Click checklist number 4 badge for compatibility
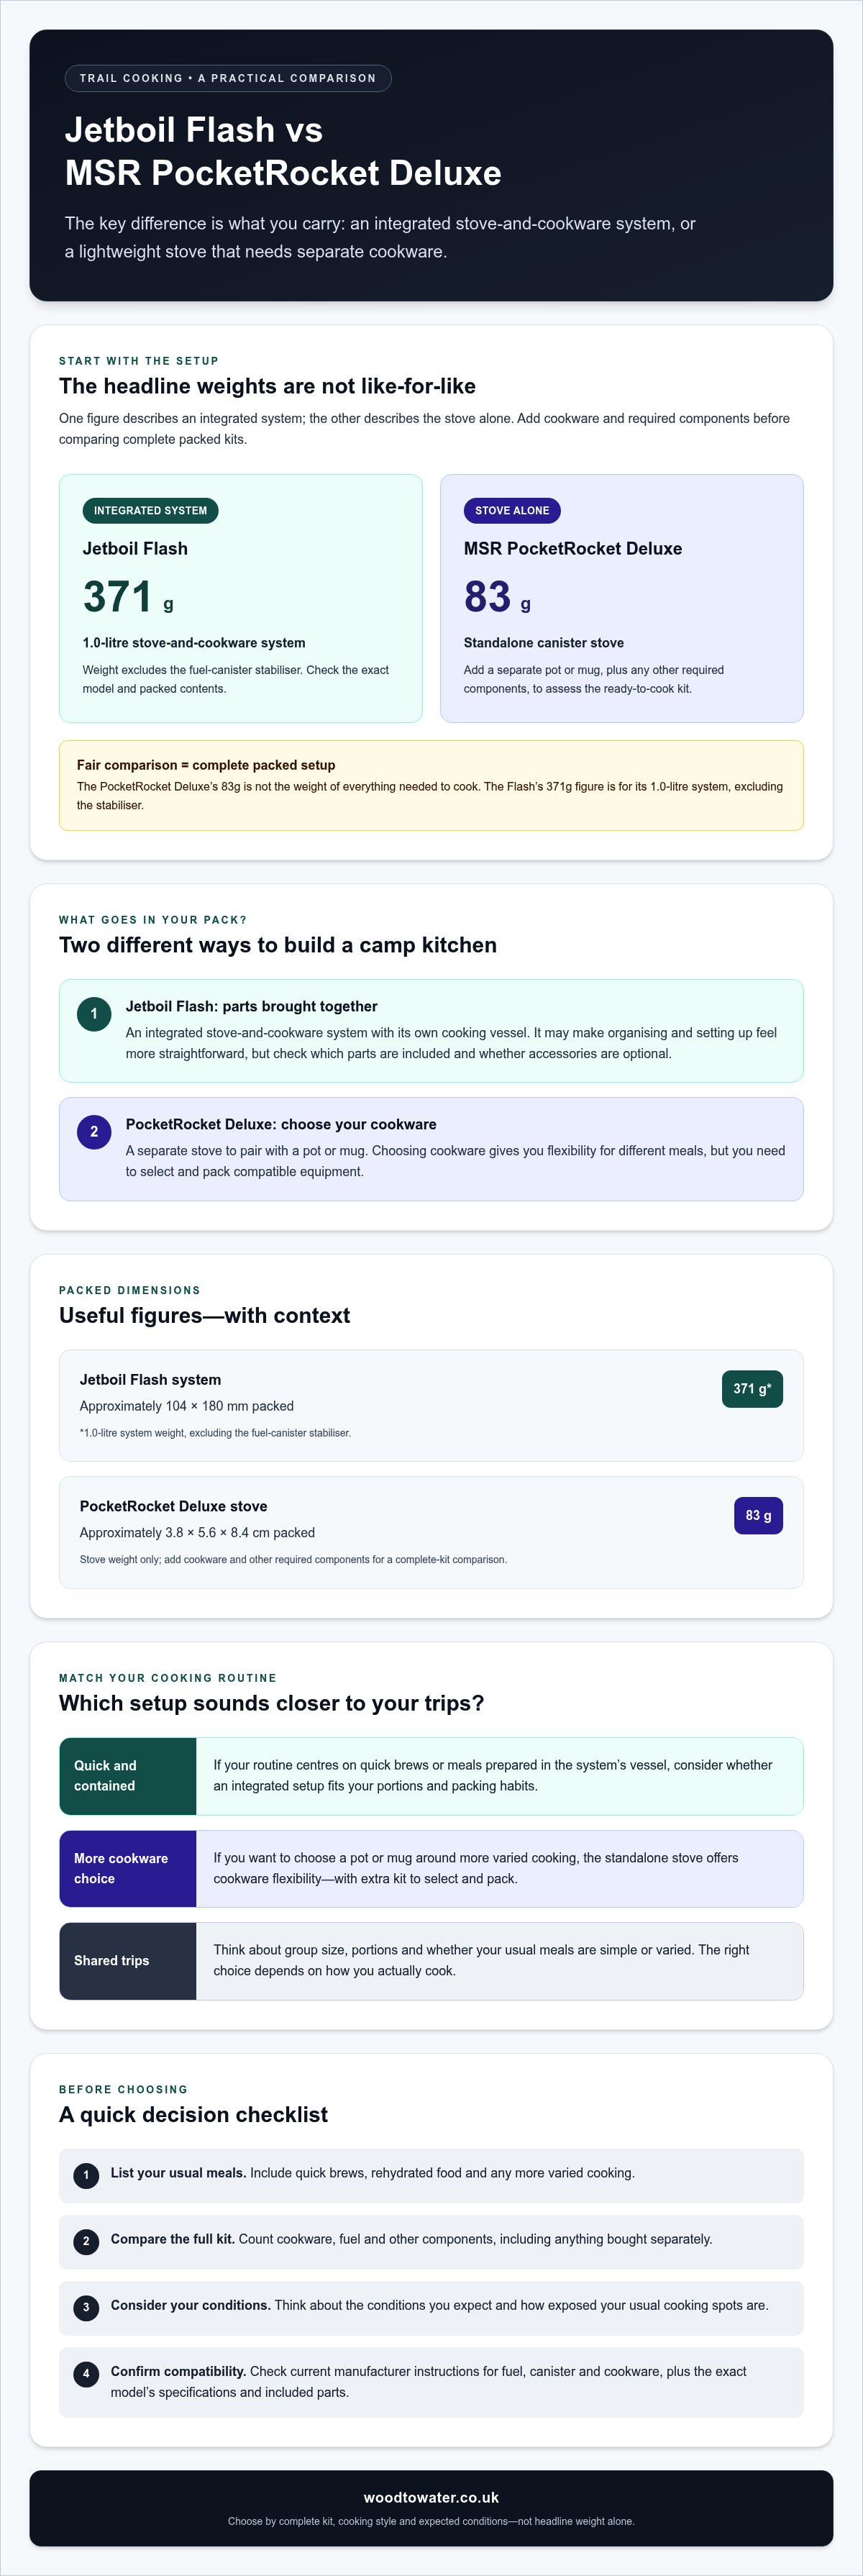This screenshot has width=863, height=2576. [86, 2372]
